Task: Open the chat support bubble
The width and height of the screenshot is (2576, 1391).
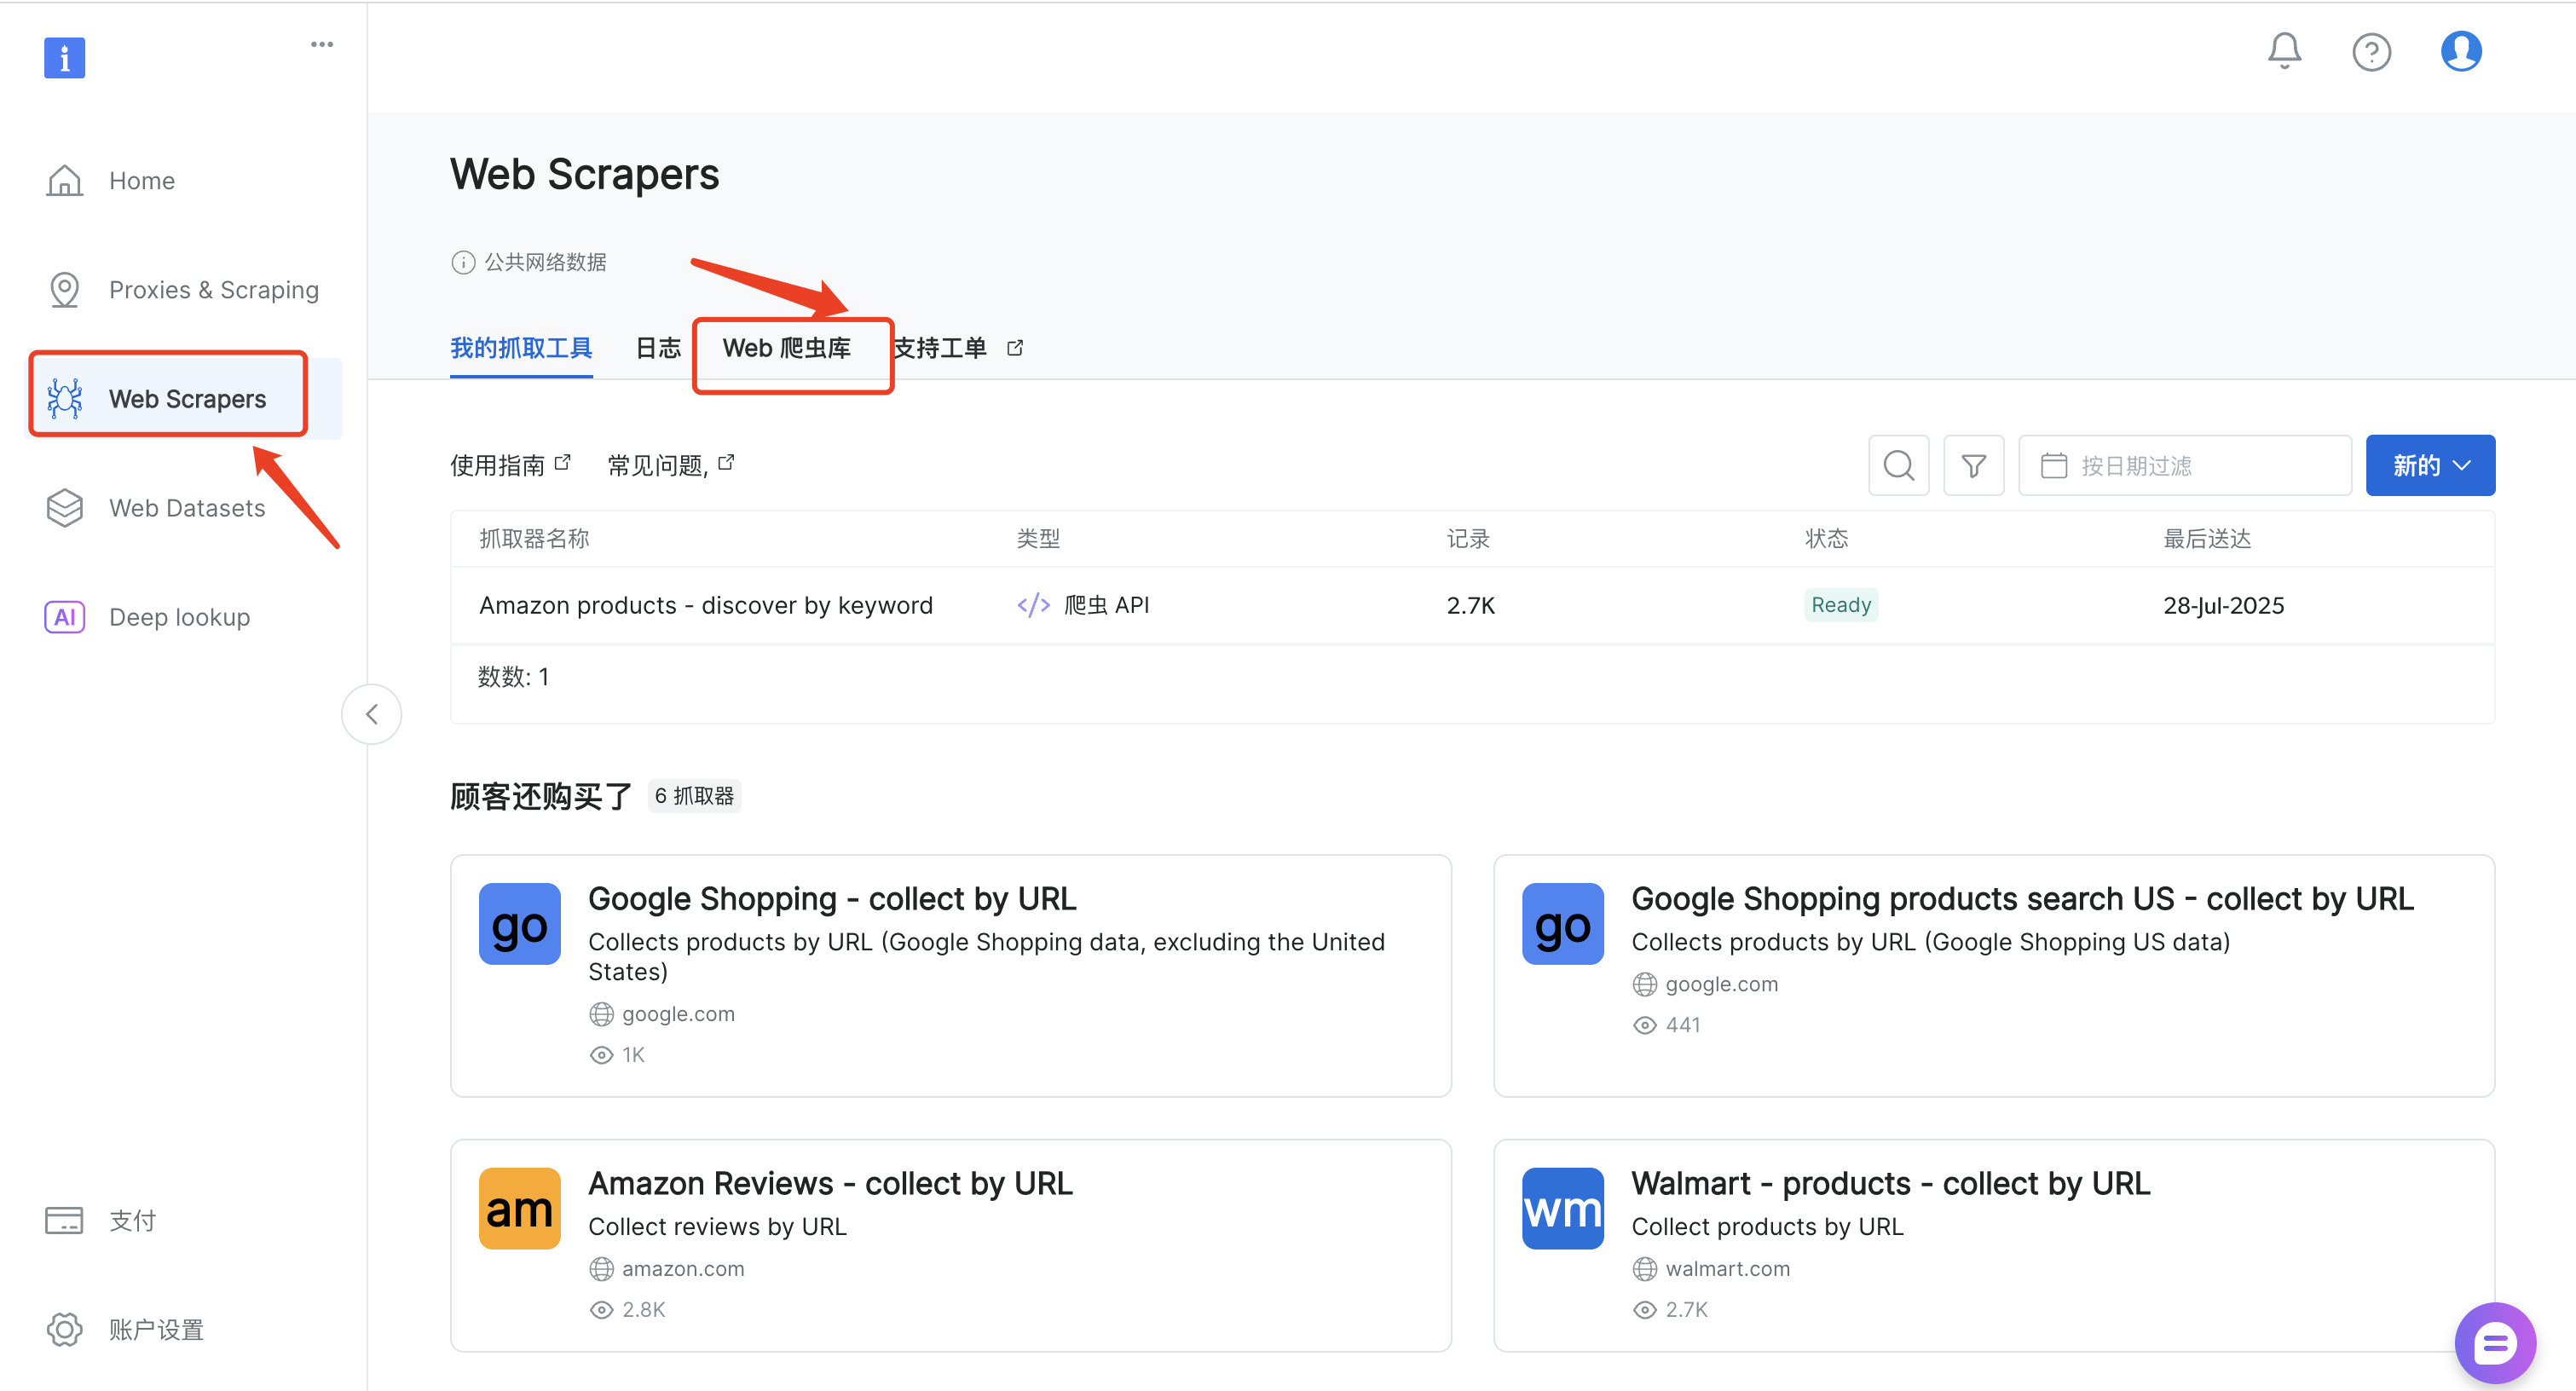Action: click(2494, 1342)
